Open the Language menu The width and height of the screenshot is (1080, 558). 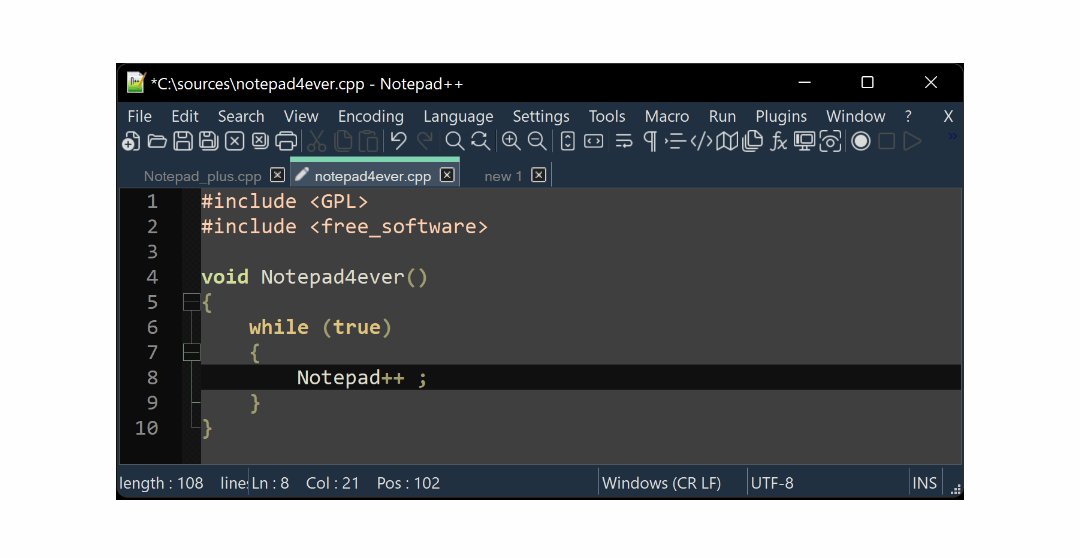coord(458,116)
